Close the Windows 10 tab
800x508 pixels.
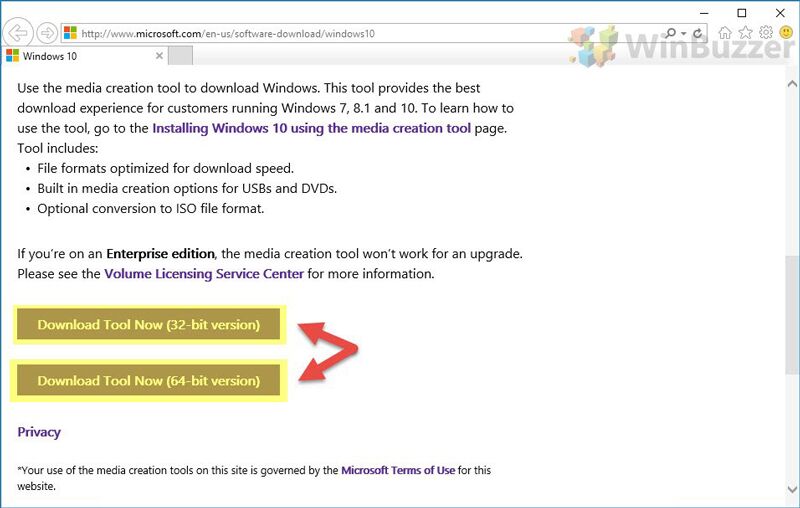coord(159,56)
